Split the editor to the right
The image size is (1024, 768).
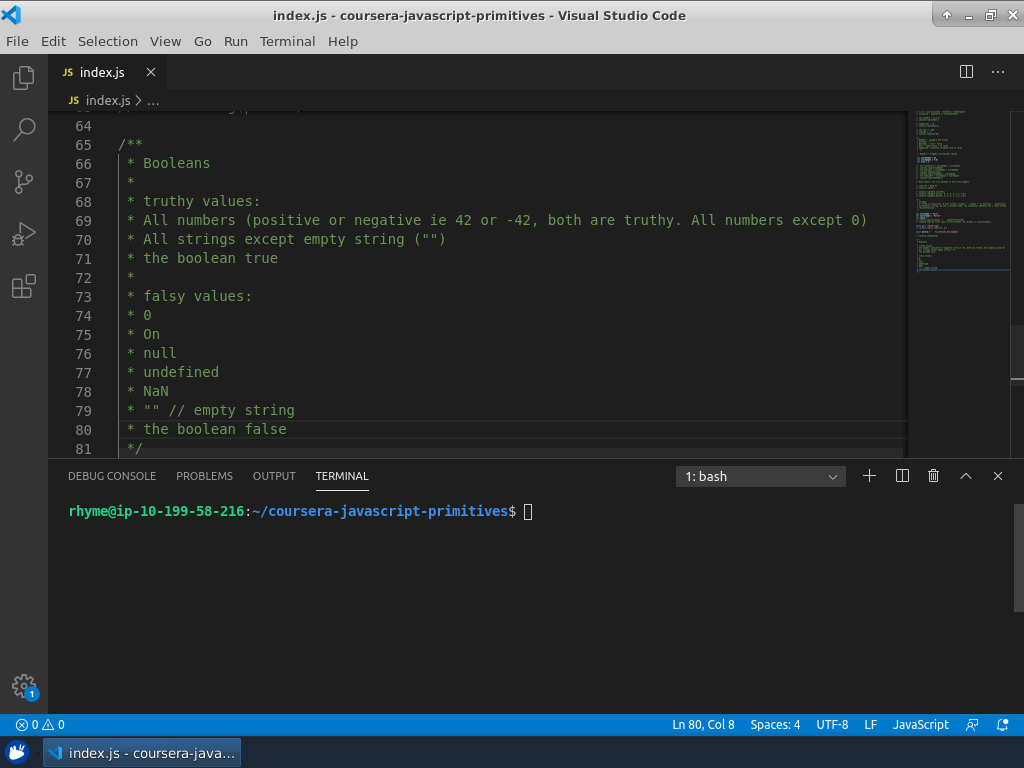pyautogui.click(x=966, y=72)
